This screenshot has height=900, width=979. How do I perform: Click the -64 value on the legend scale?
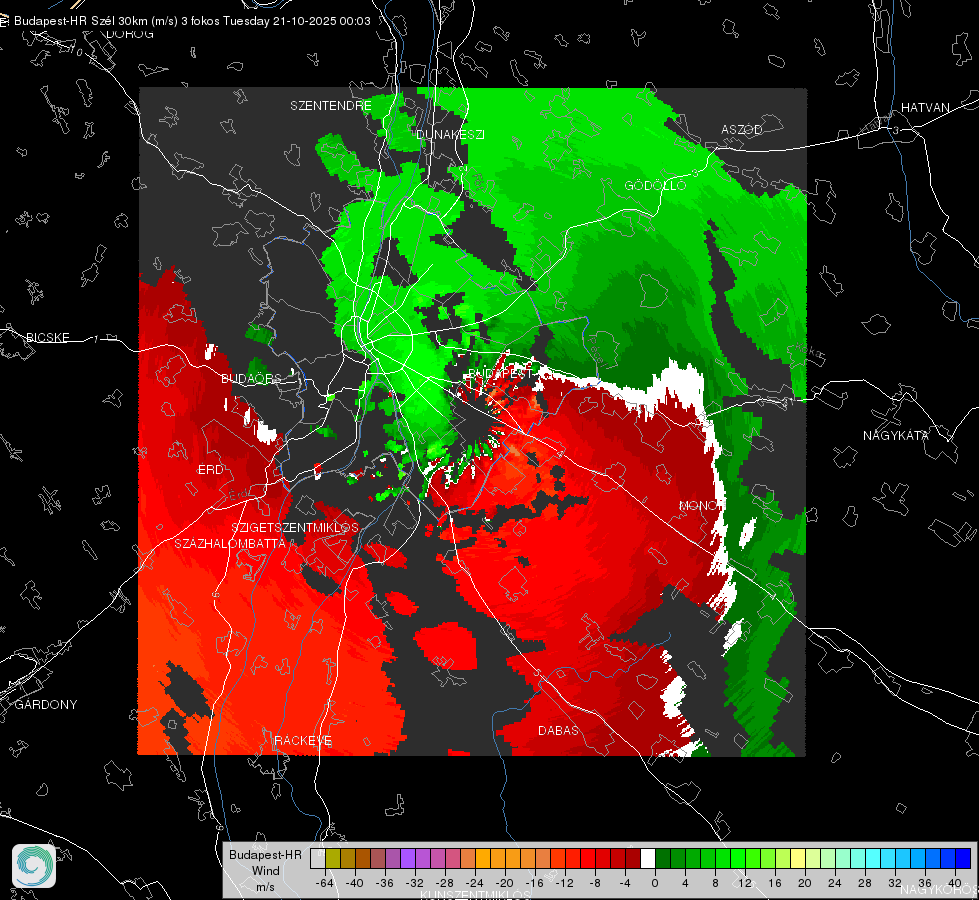pyautogui.click(x=325, y=883)
